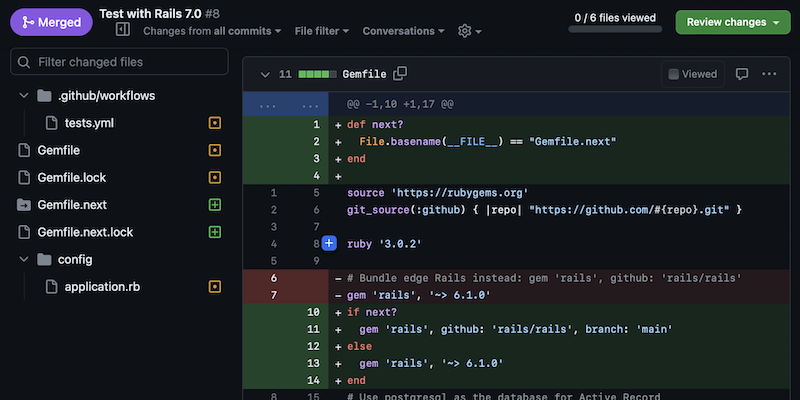Open the File filter dropdown

(322, 31)
